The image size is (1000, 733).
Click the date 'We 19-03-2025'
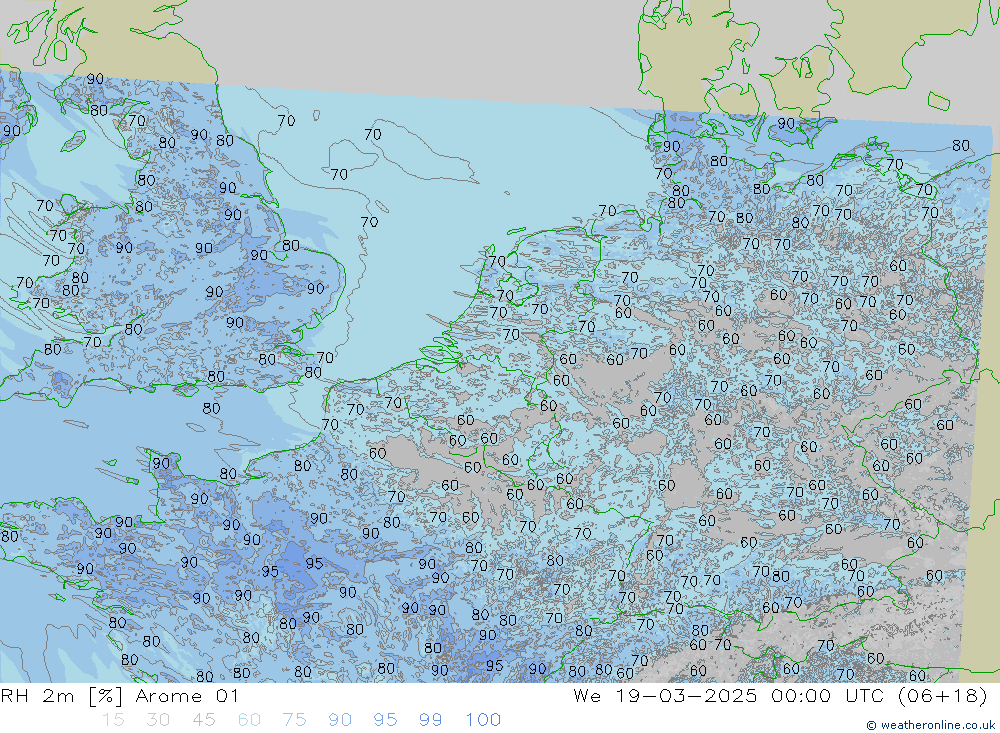coord(665,696)
